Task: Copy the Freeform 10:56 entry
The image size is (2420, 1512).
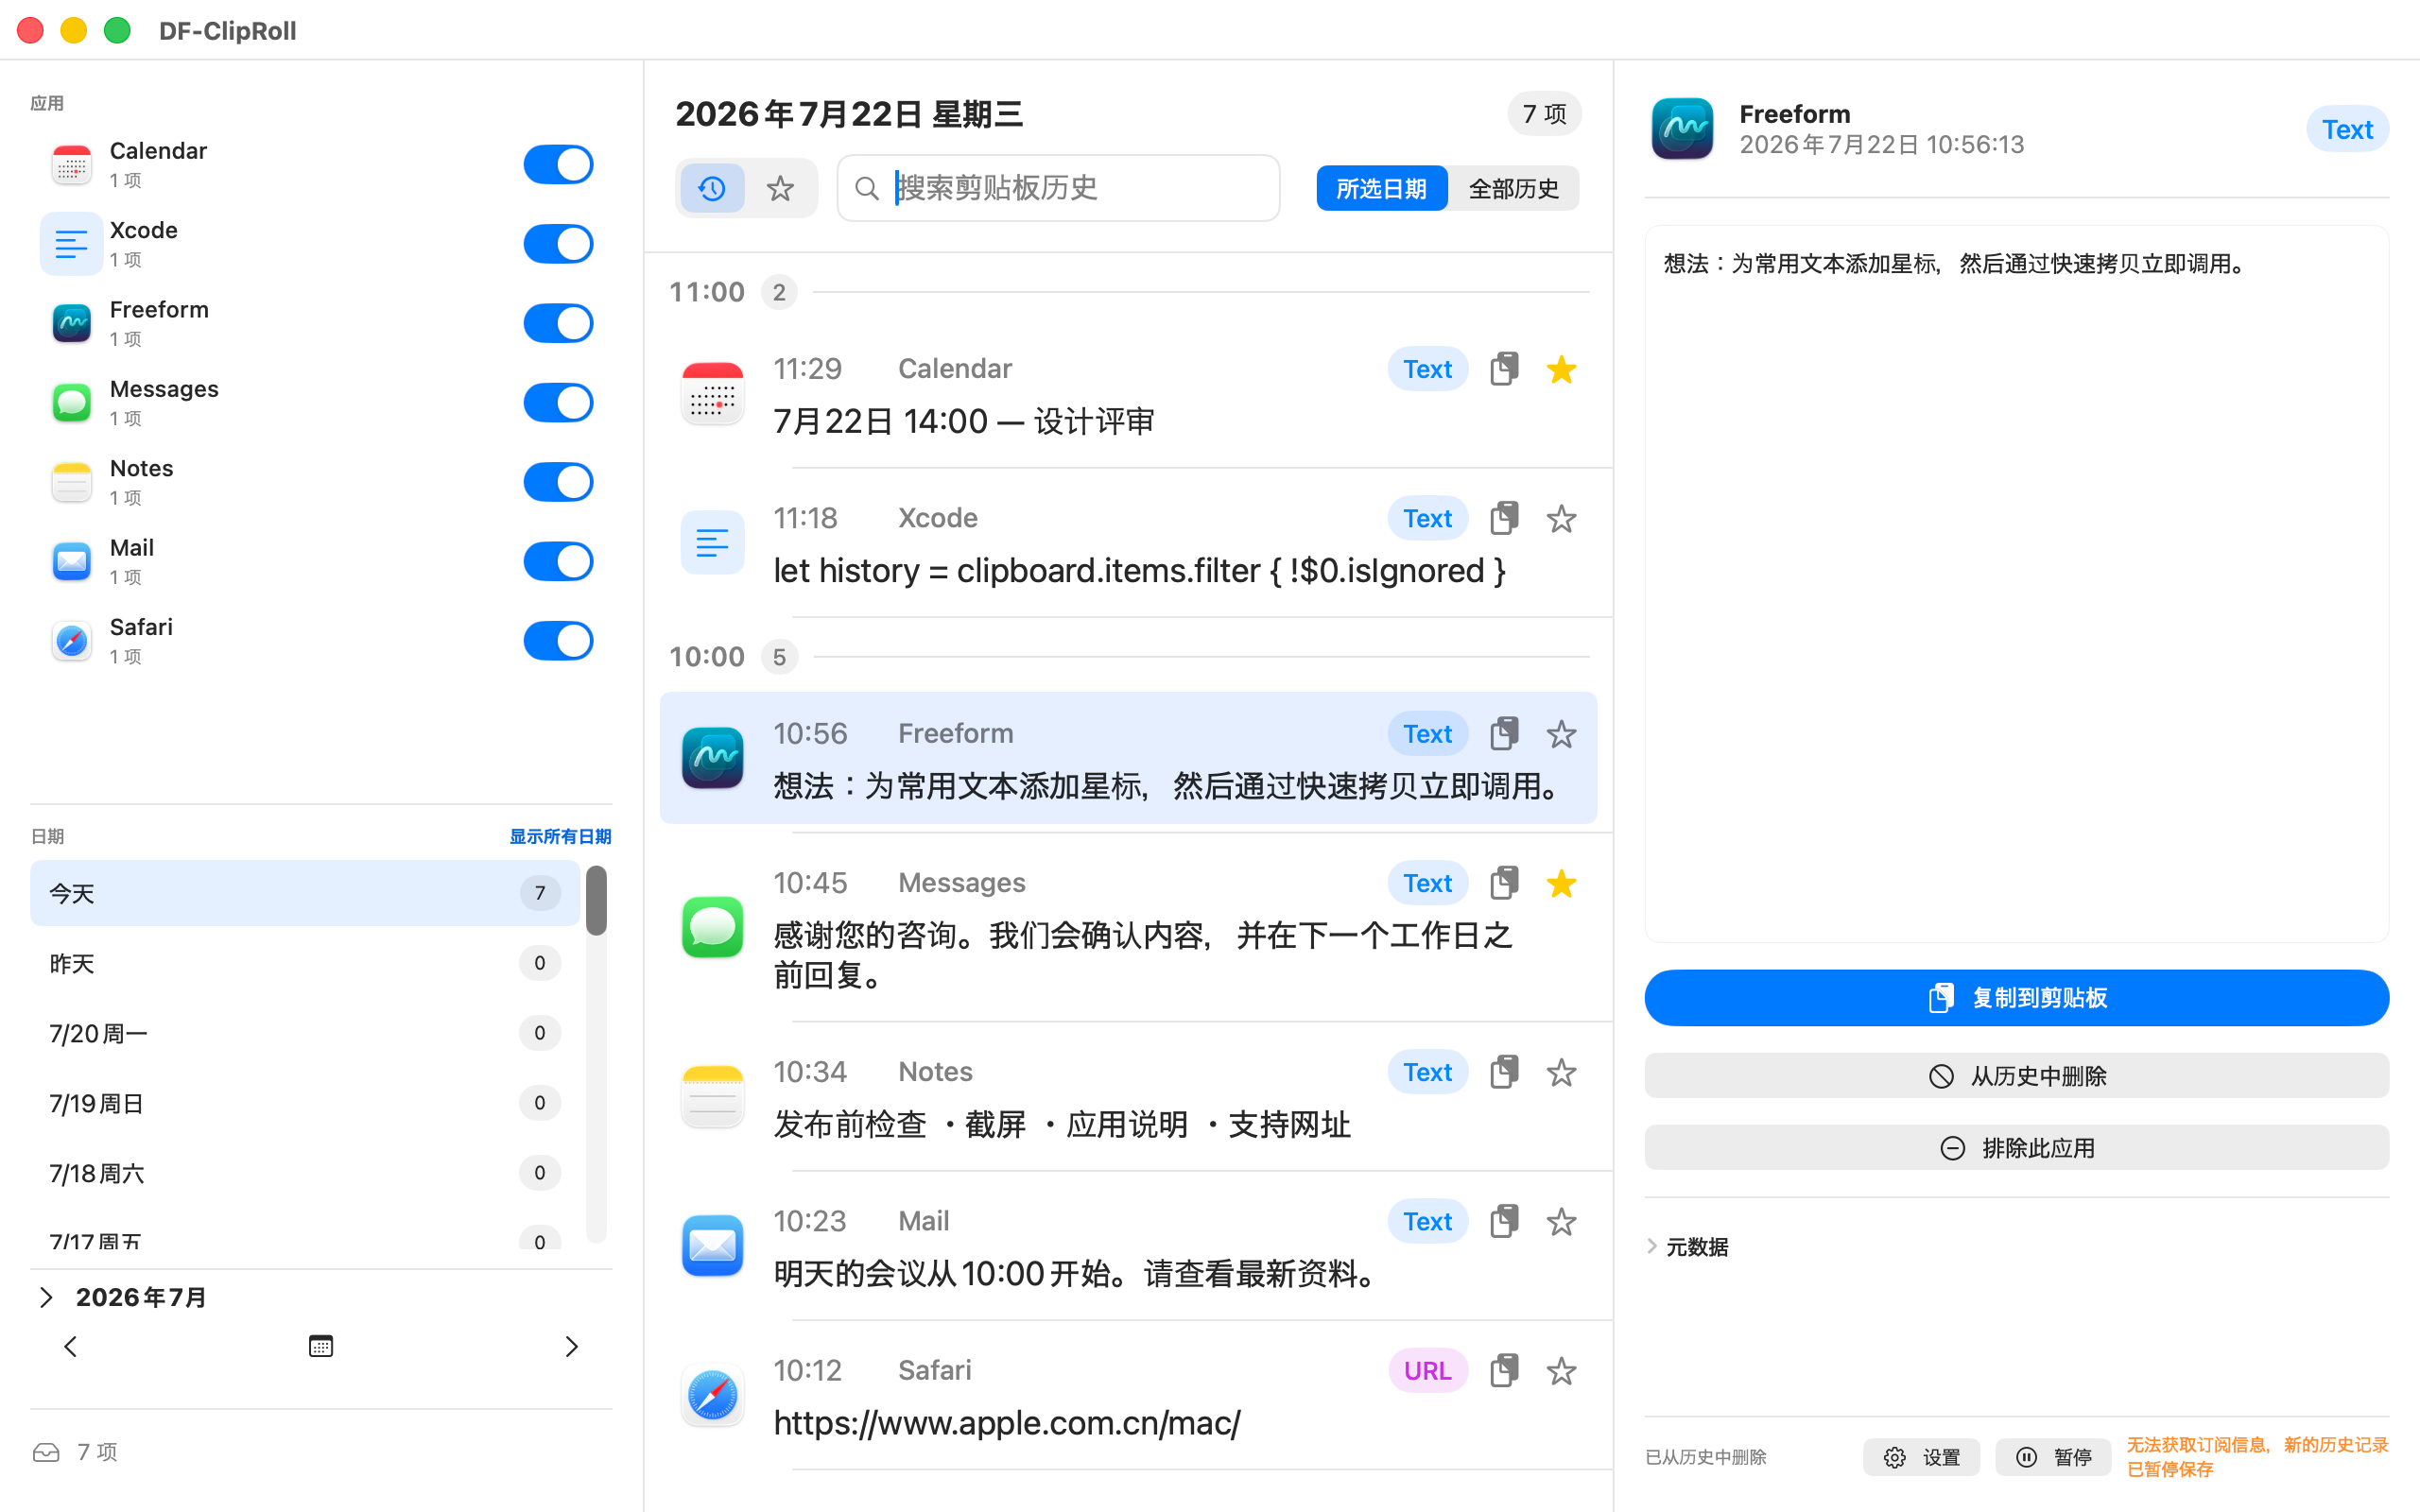Action: click(1504, 734)
